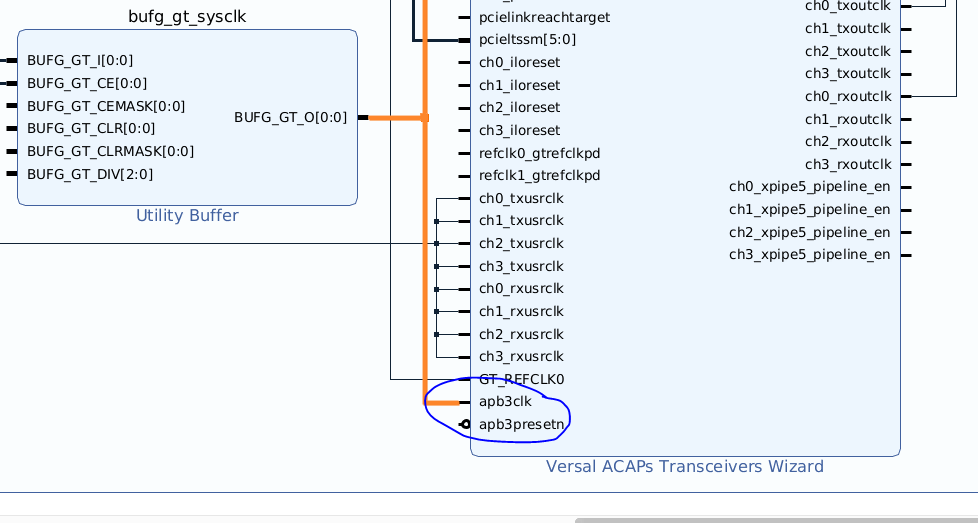Viewport: 978px width, 523px height.
Task: Click the Versal ACAPs Transceivers Wizard label
Action: 684,466
